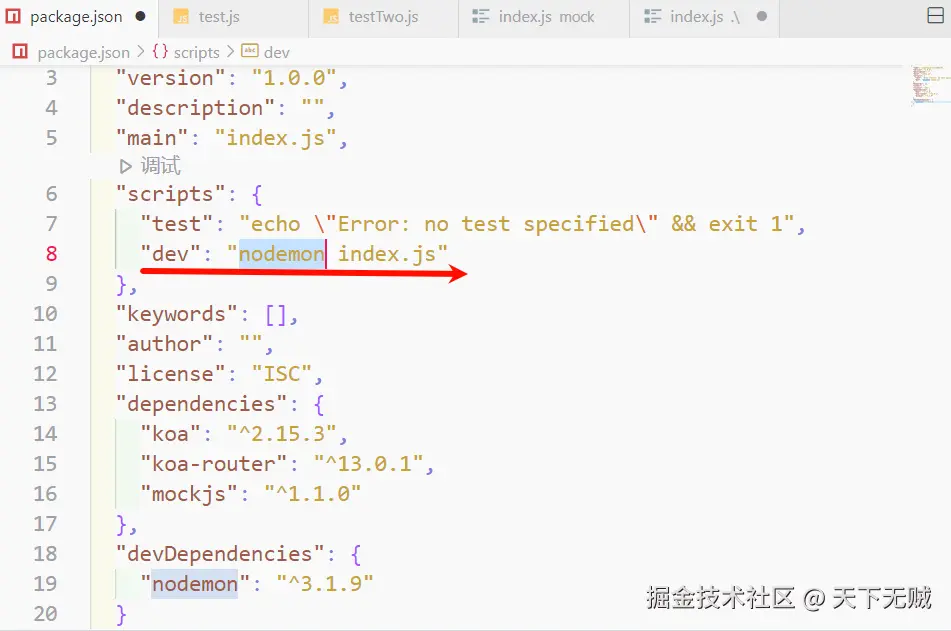Click the braces icon beside scripts breadcrumb

click(160, 52)
